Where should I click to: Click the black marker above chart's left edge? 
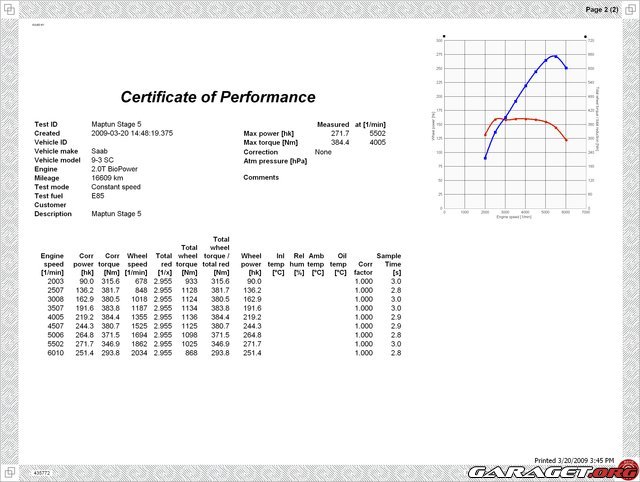(x=443, y=35)
